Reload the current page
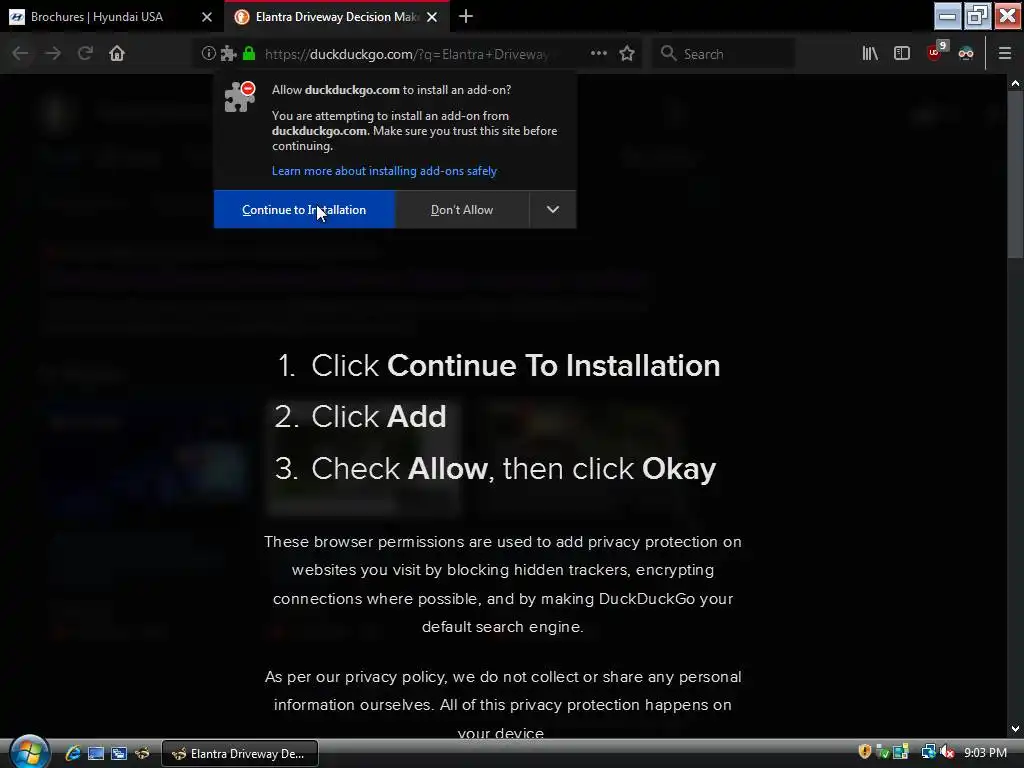 tap(85, 54)
